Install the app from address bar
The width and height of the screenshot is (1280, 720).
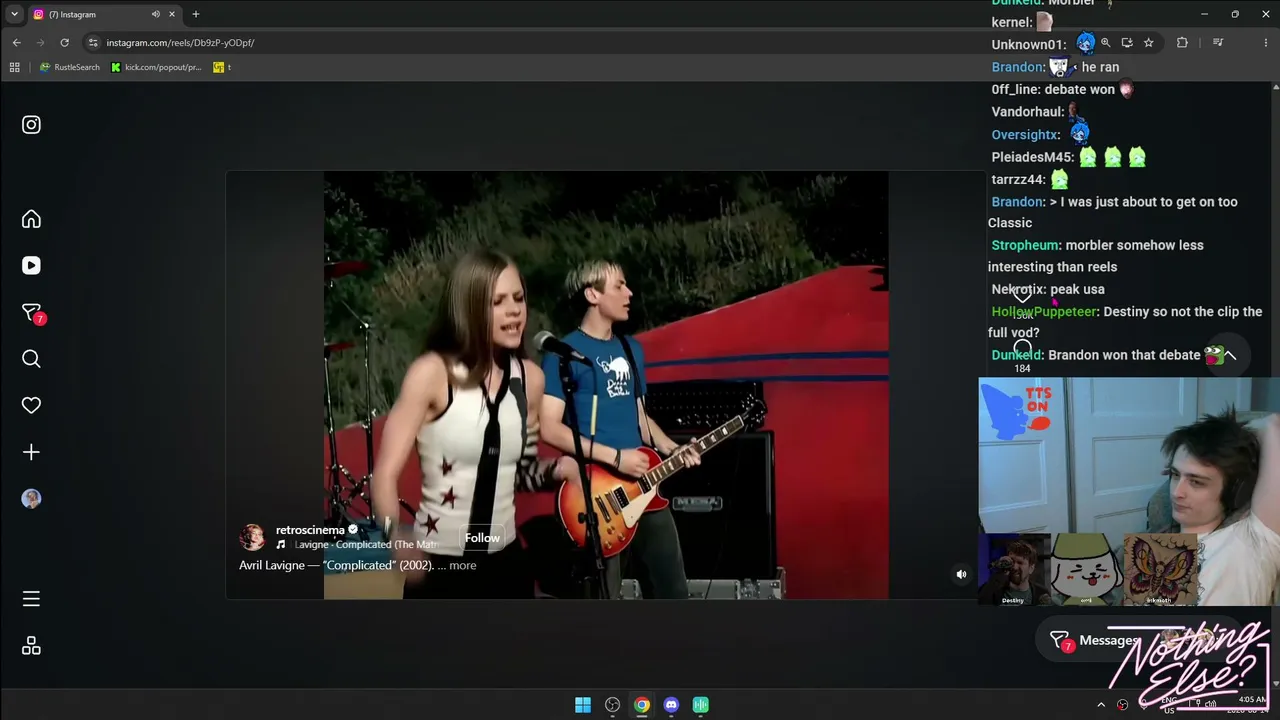point(1127,43)
